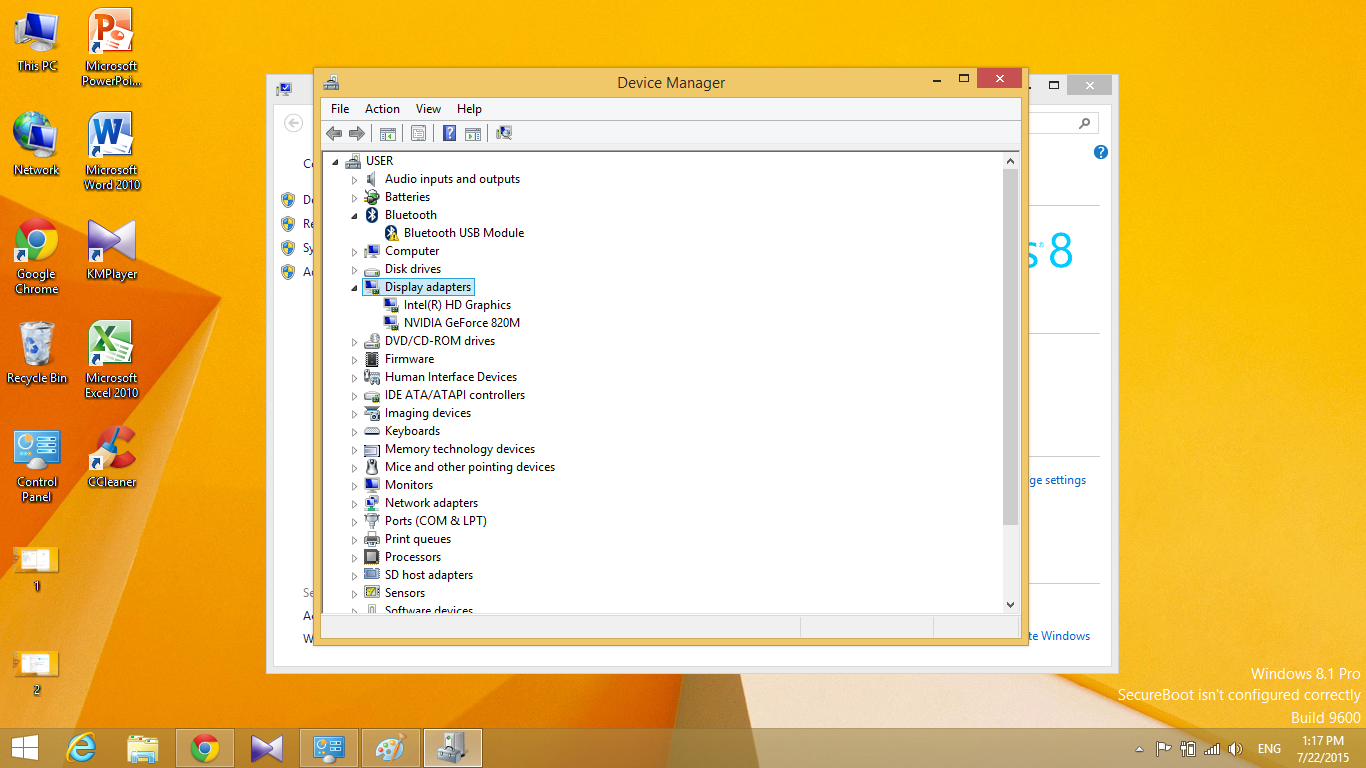Image resolution: width=1366 pixels, height=768 pixels.
Task: Collapse the Display adapters category
Action: pyautogui.click(x=354, y=288)
